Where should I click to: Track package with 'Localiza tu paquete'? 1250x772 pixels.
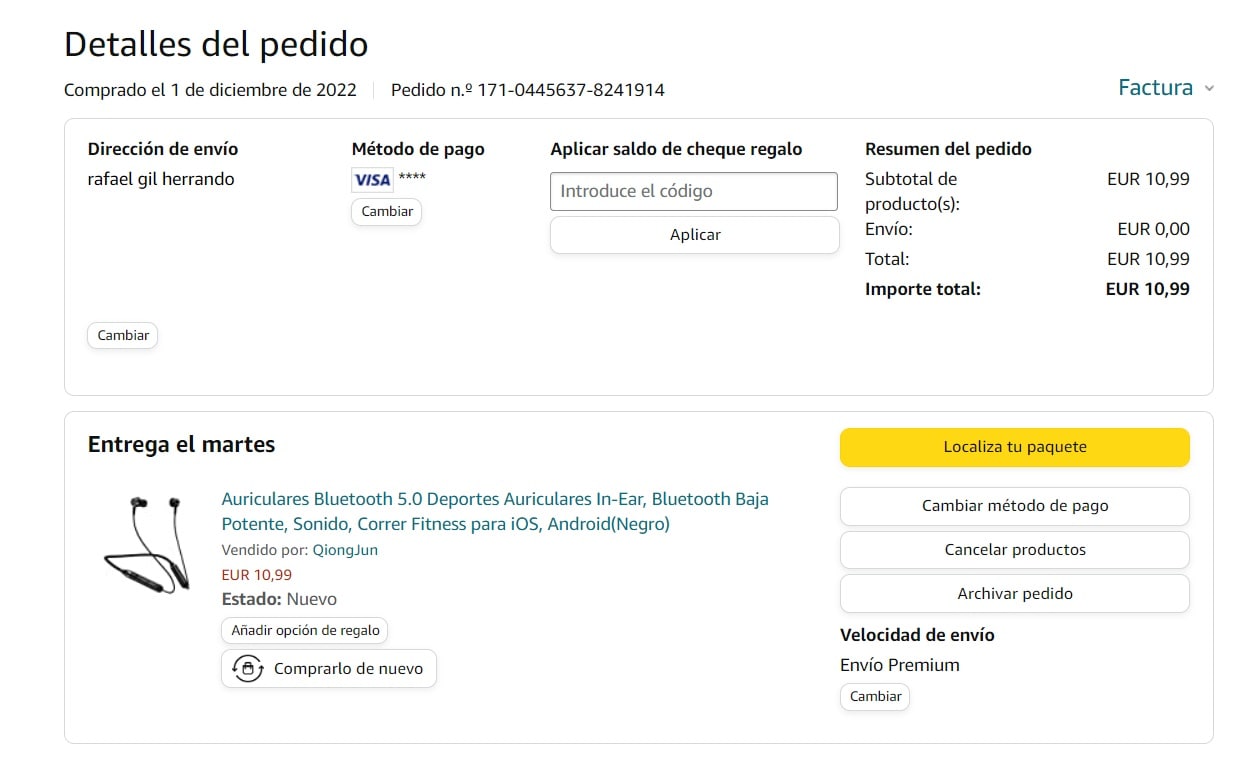click(1014, 447)
